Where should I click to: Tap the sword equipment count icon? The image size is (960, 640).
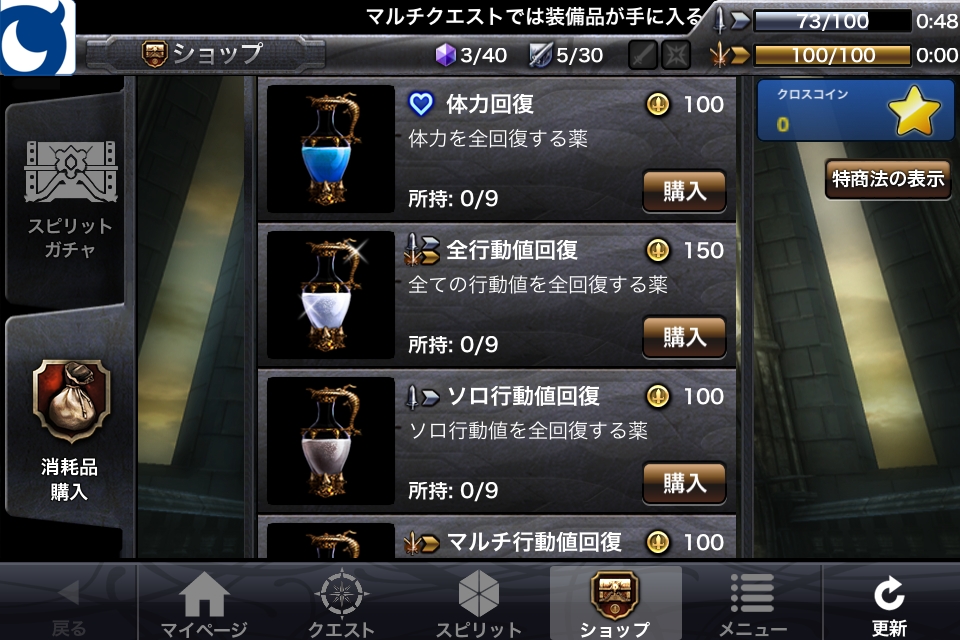(541, 55)
